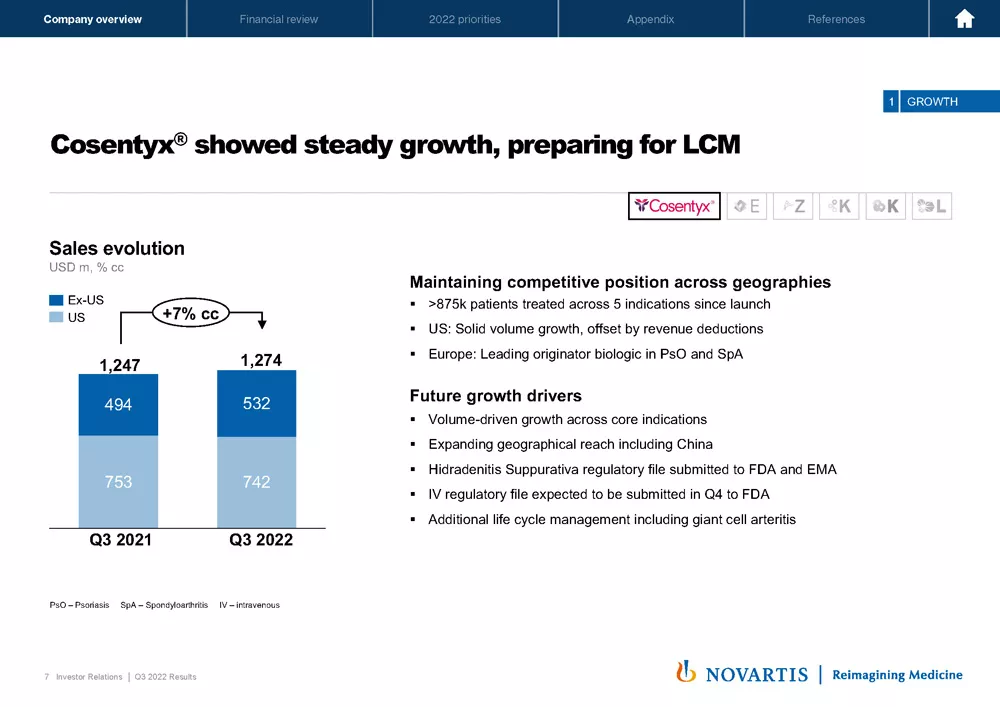Open the K product icon beside the Z icon
This screenshot has width=1000, height=707.
point(839,206)
